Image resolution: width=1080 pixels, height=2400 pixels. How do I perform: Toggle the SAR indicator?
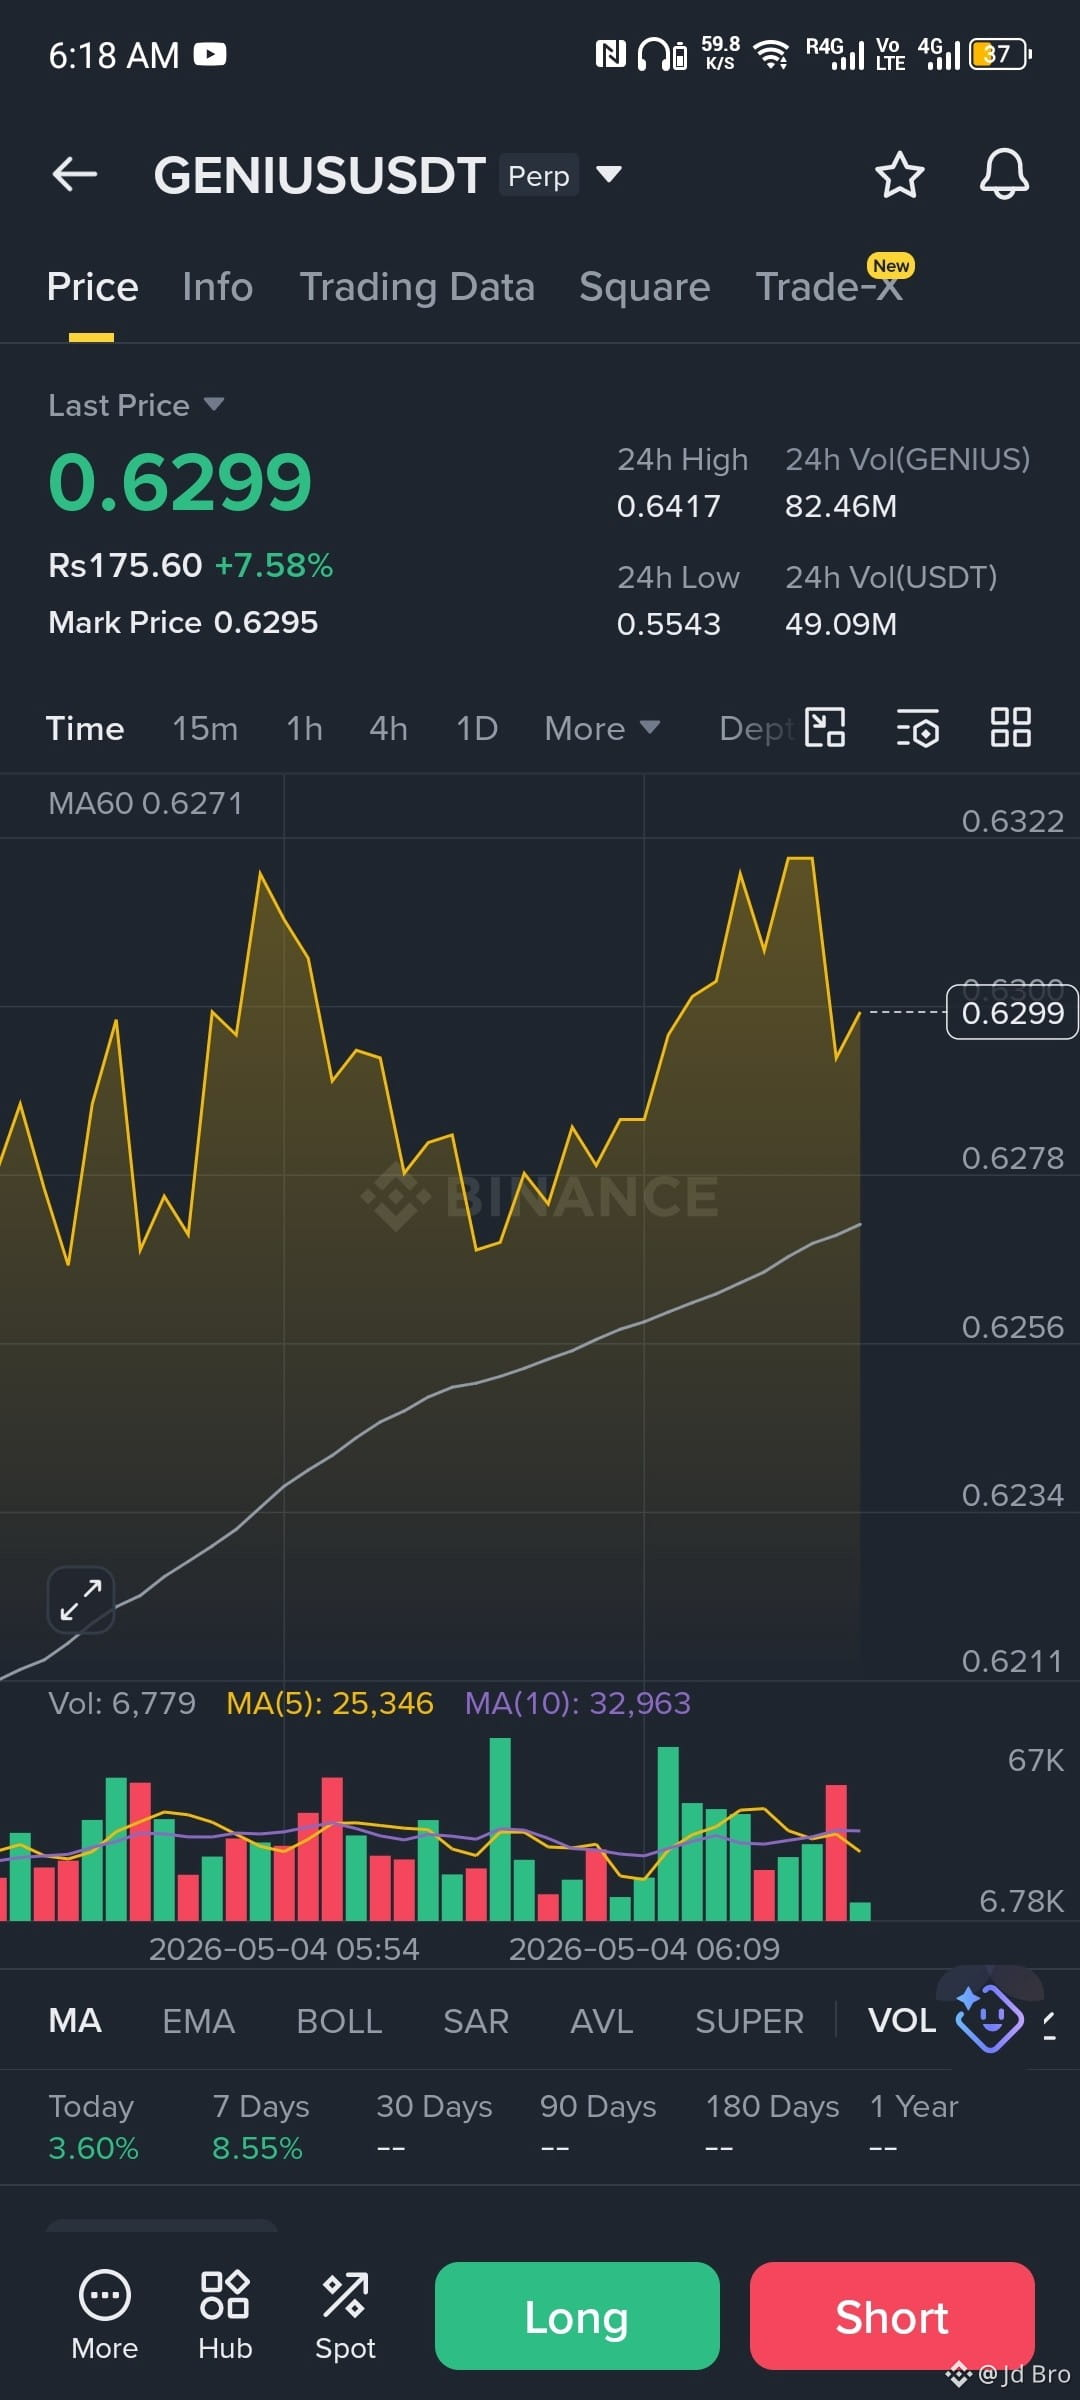click(x=476, y=2020)
